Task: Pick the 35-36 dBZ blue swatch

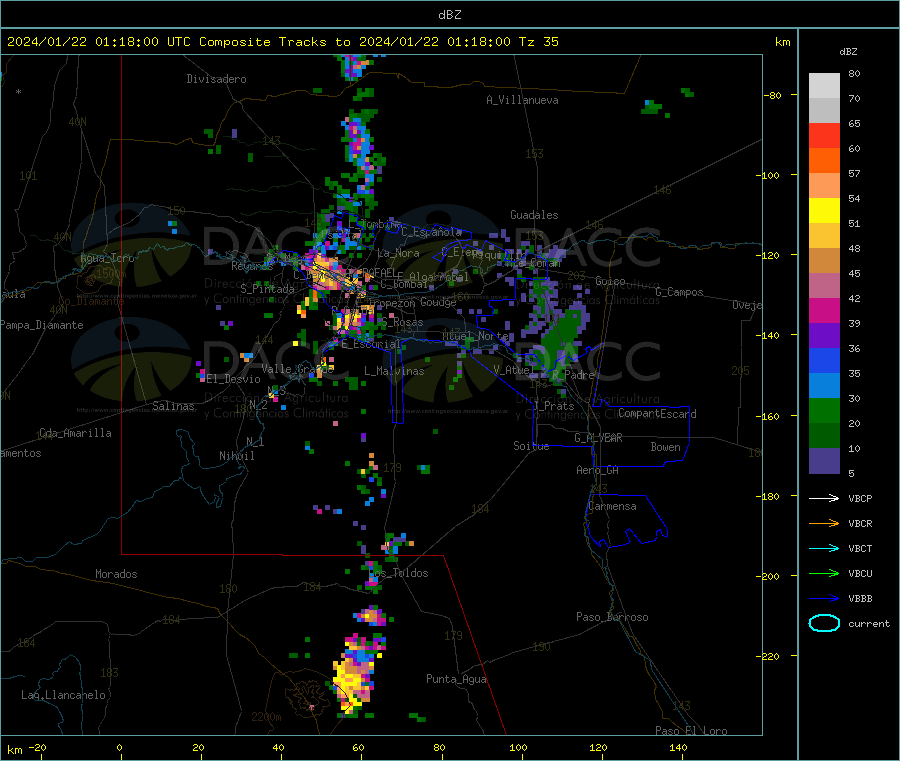Action: point(824,360)
